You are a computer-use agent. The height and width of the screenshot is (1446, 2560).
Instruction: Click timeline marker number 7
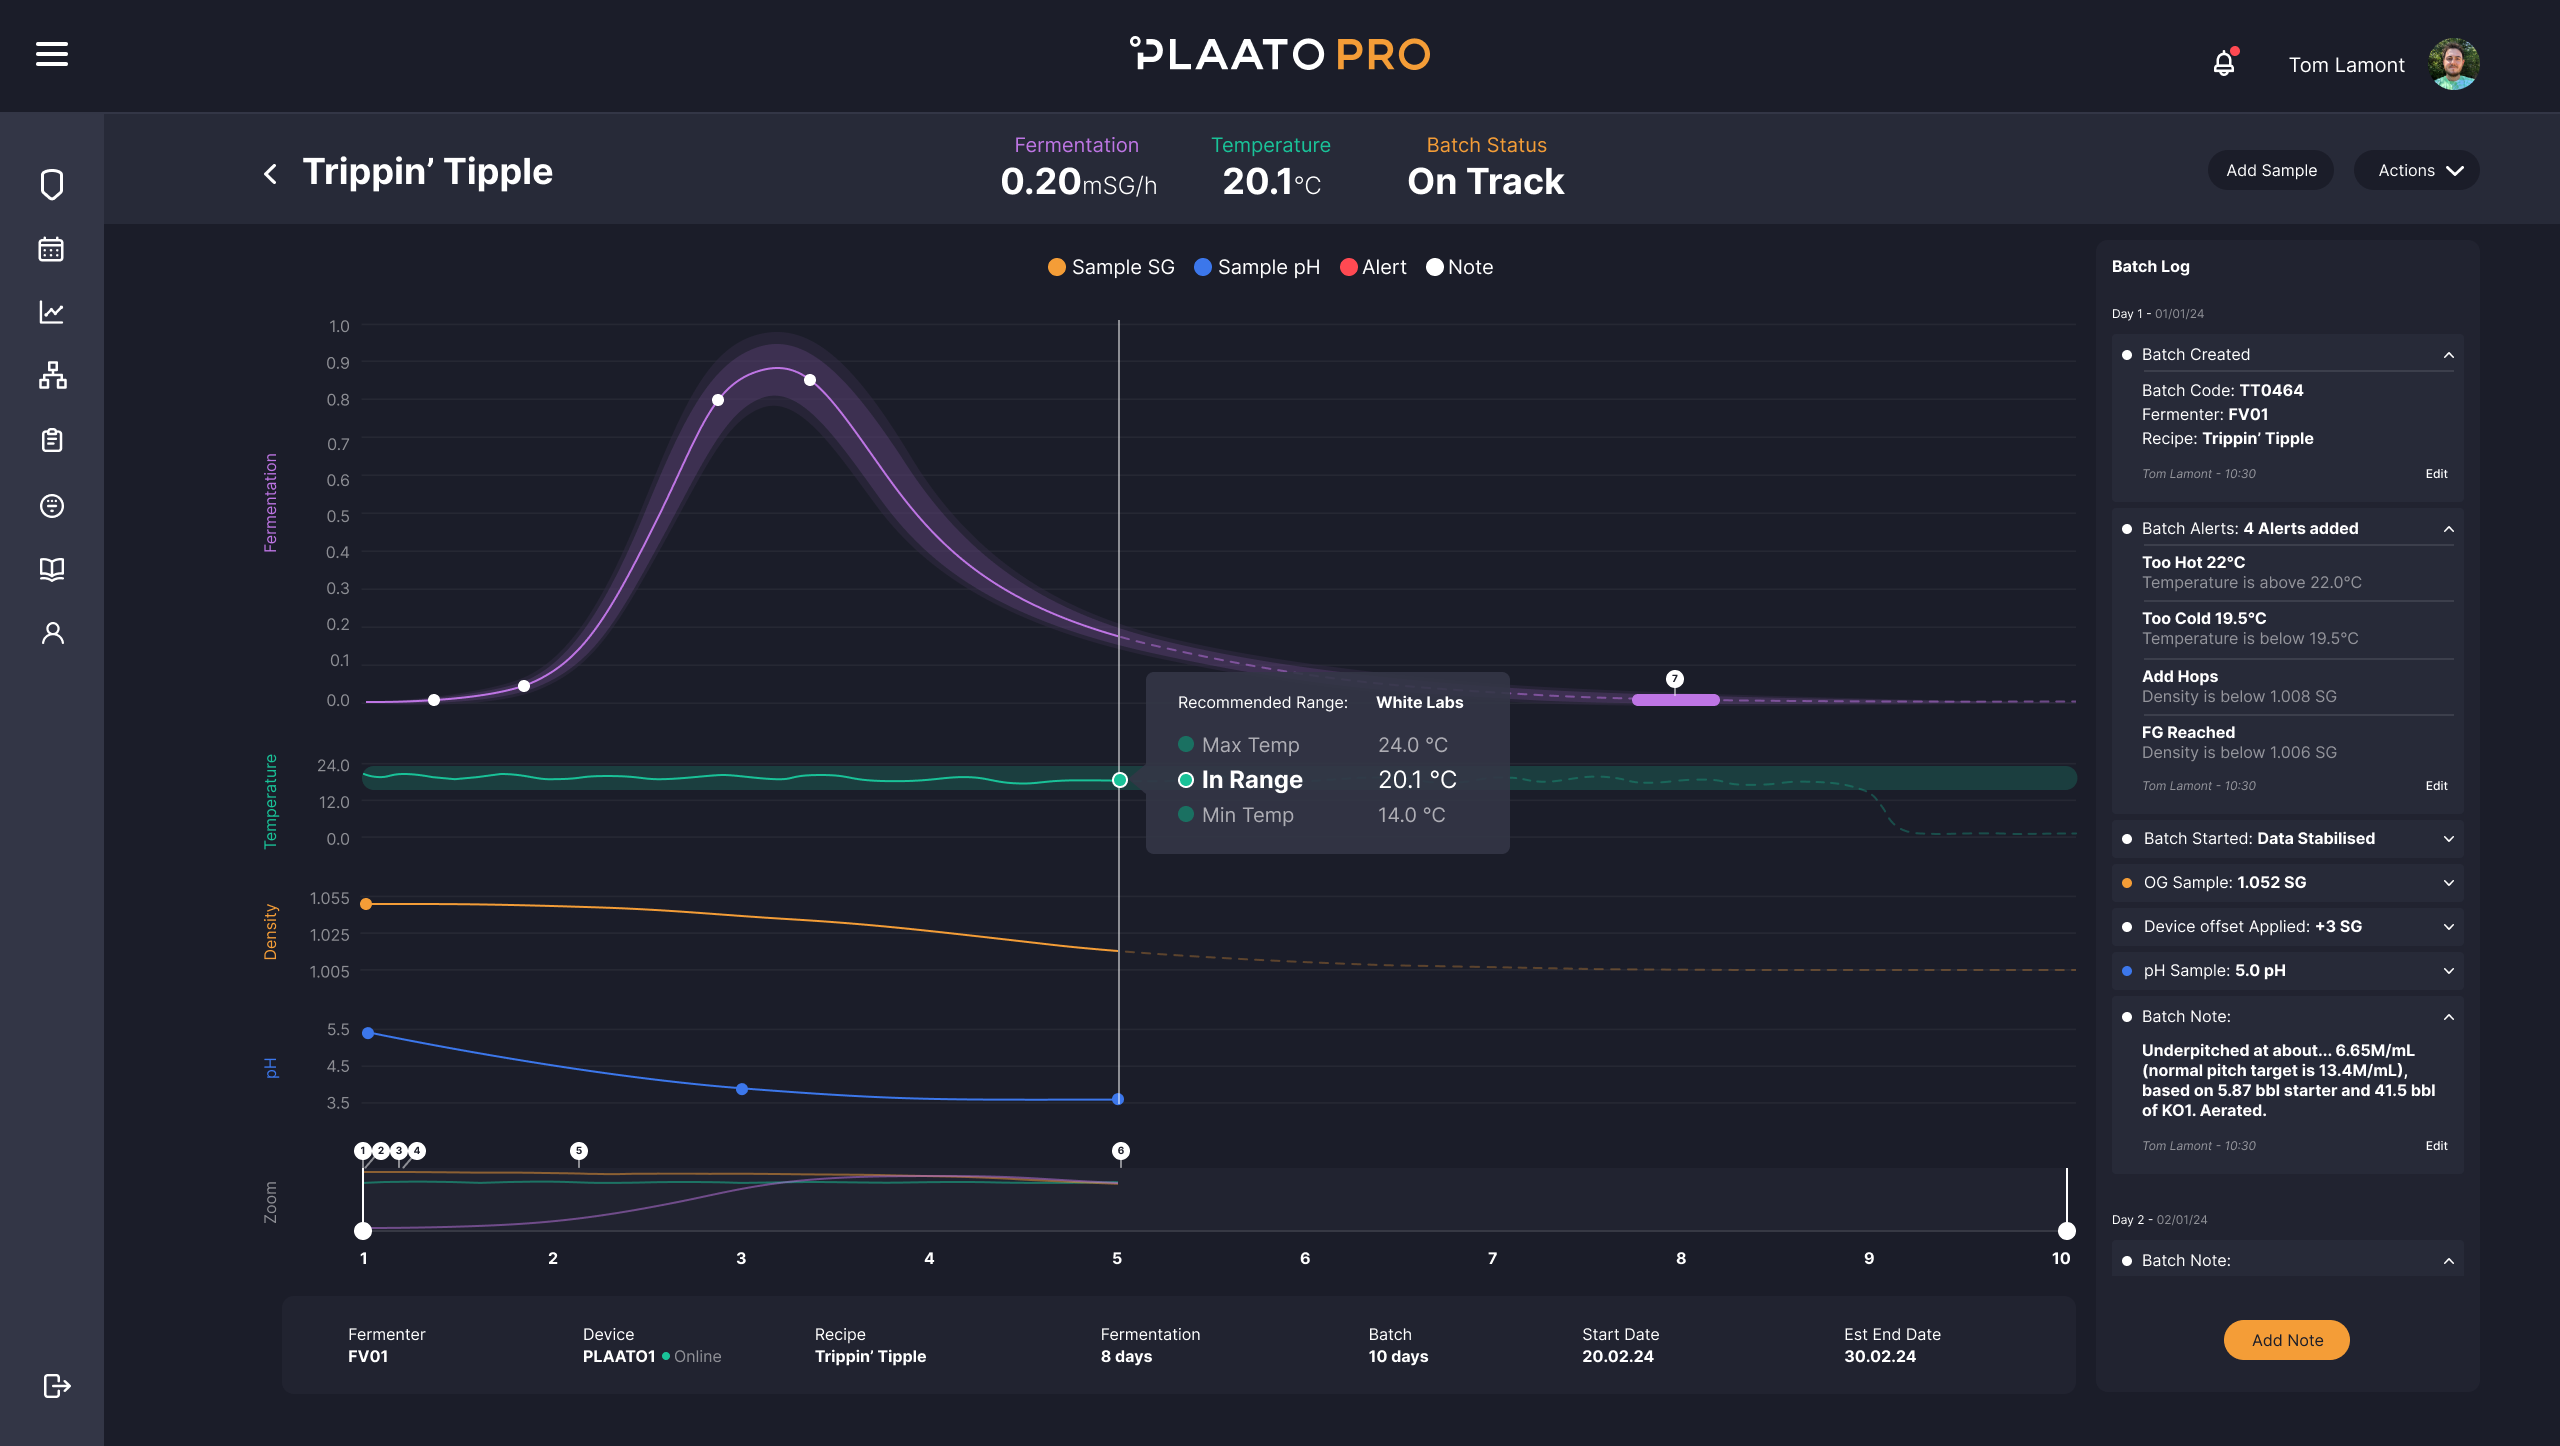[x=1675, y=679]
